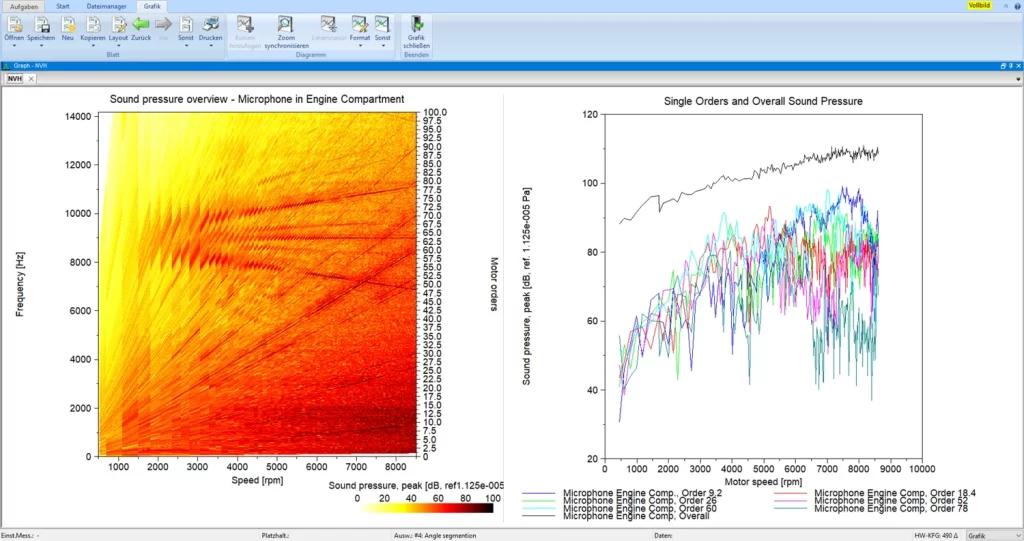The width and height of the screenshot is (1024, 541).
Task: Click the Speichern disk icon
Action: [41, 24]
